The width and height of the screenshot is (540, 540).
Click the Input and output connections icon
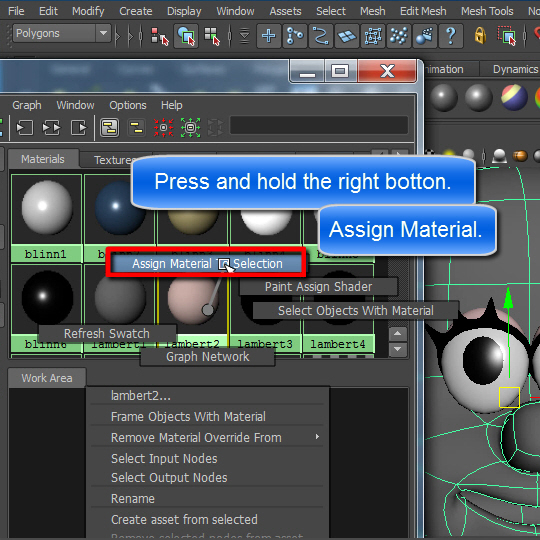click(x=52, y=128)
